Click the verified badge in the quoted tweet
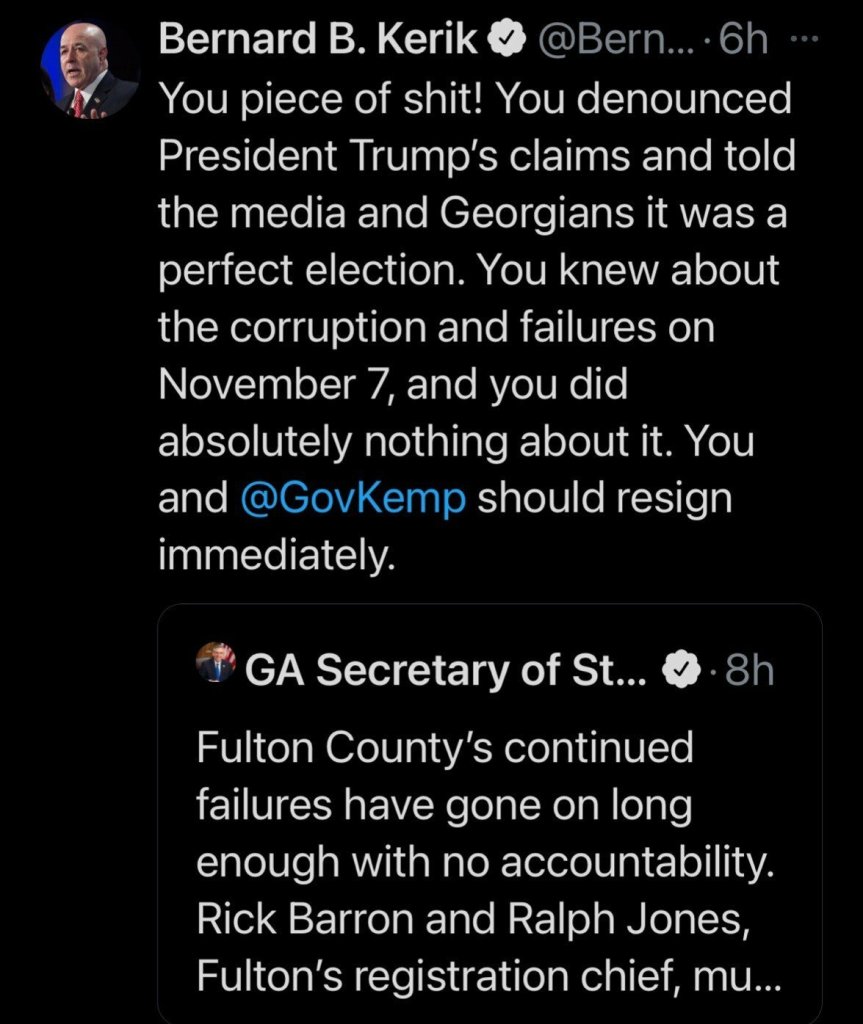Viewport: 863px width, 1024px height. (x=682, y=672)
